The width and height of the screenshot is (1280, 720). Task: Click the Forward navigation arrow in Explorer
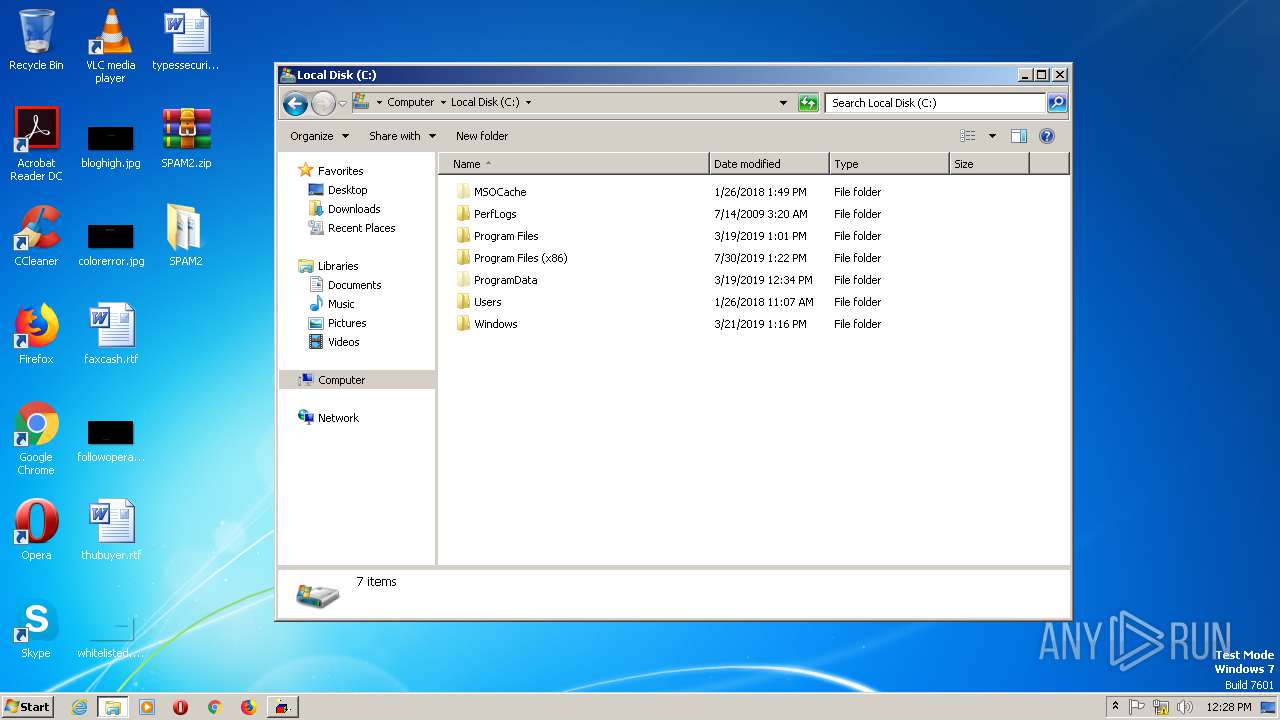(323, 103)
